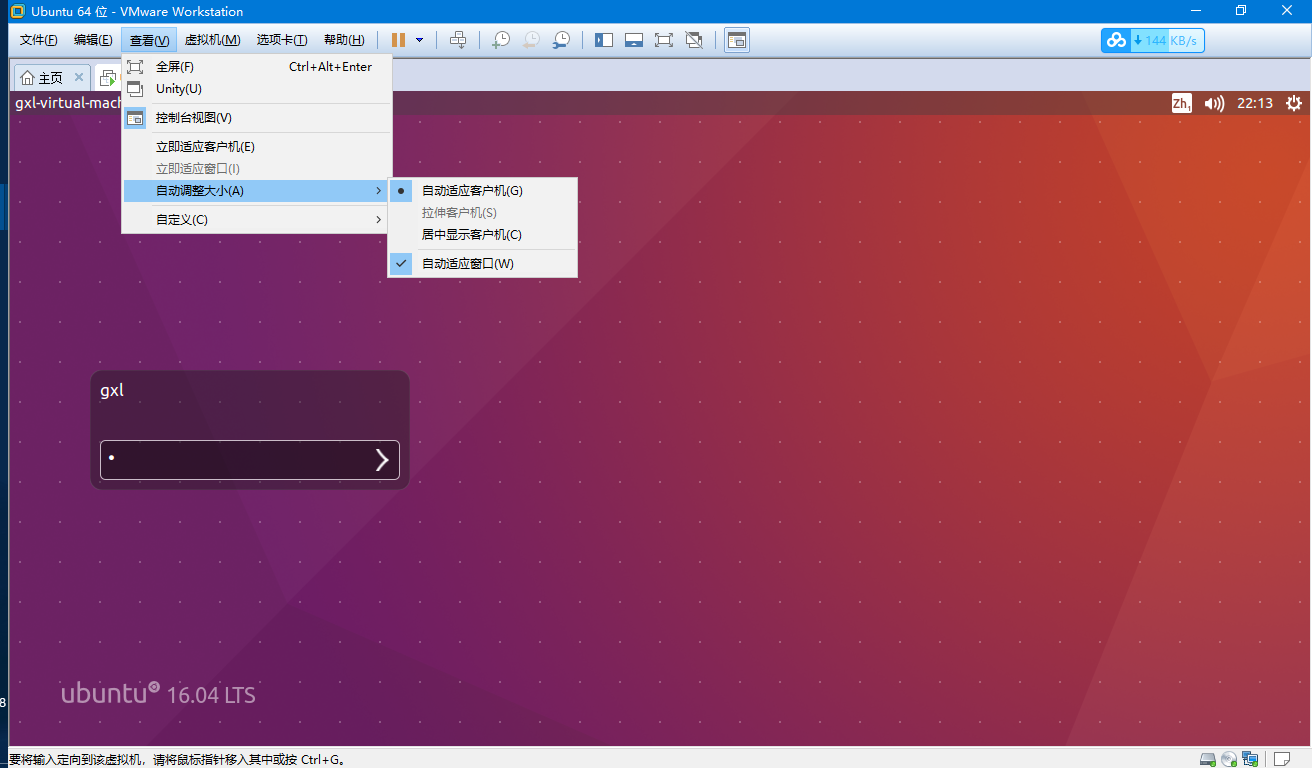Click the Unity icon in 查看 menu
This screenshot has height=768, width=1312.
pos(135,89)
